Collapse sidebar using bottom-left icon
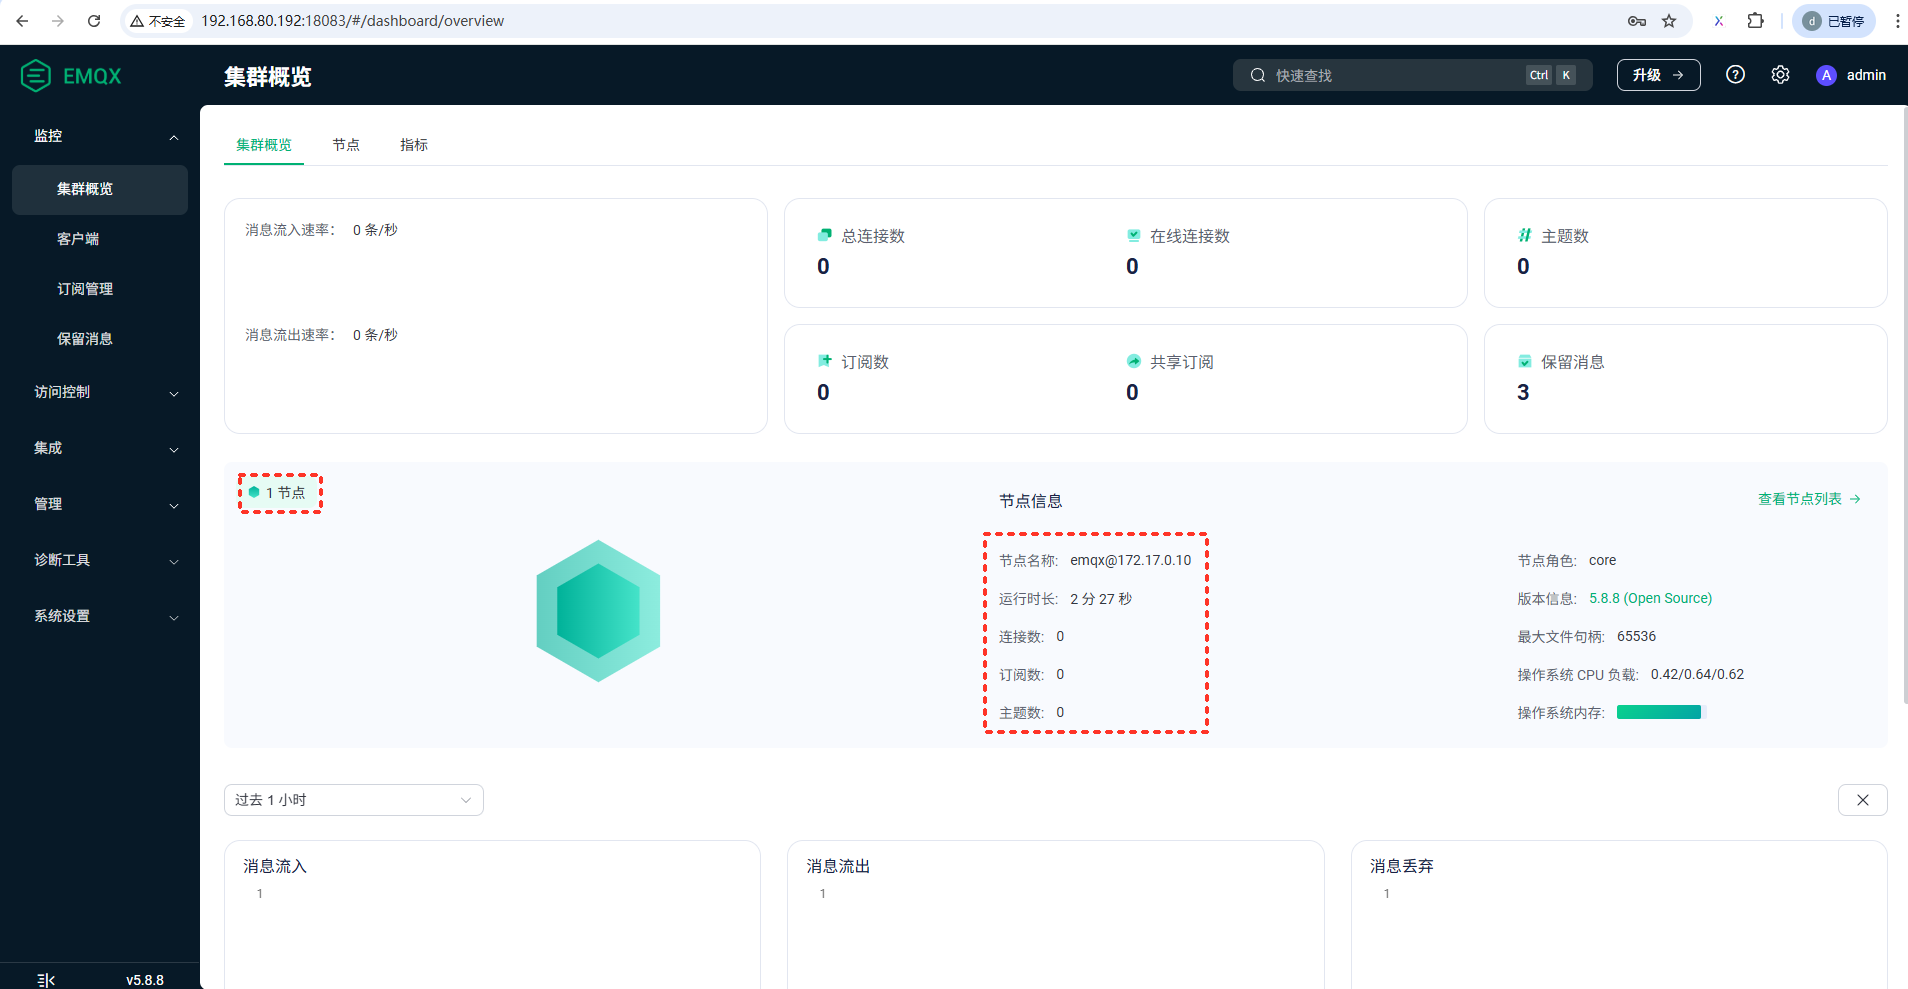Viewport: 1908px width, 989px height. tap(46, 980)
